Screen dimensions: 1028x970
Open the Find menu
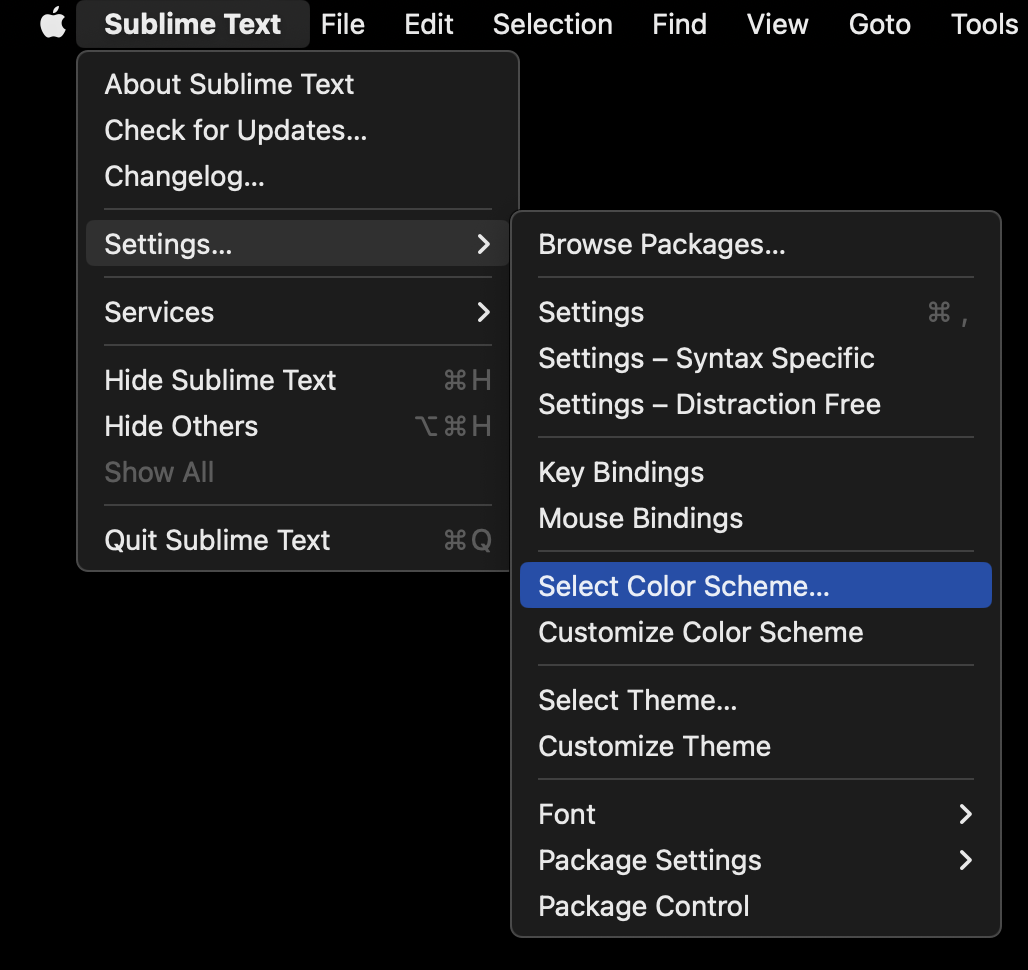coord(679,24)
